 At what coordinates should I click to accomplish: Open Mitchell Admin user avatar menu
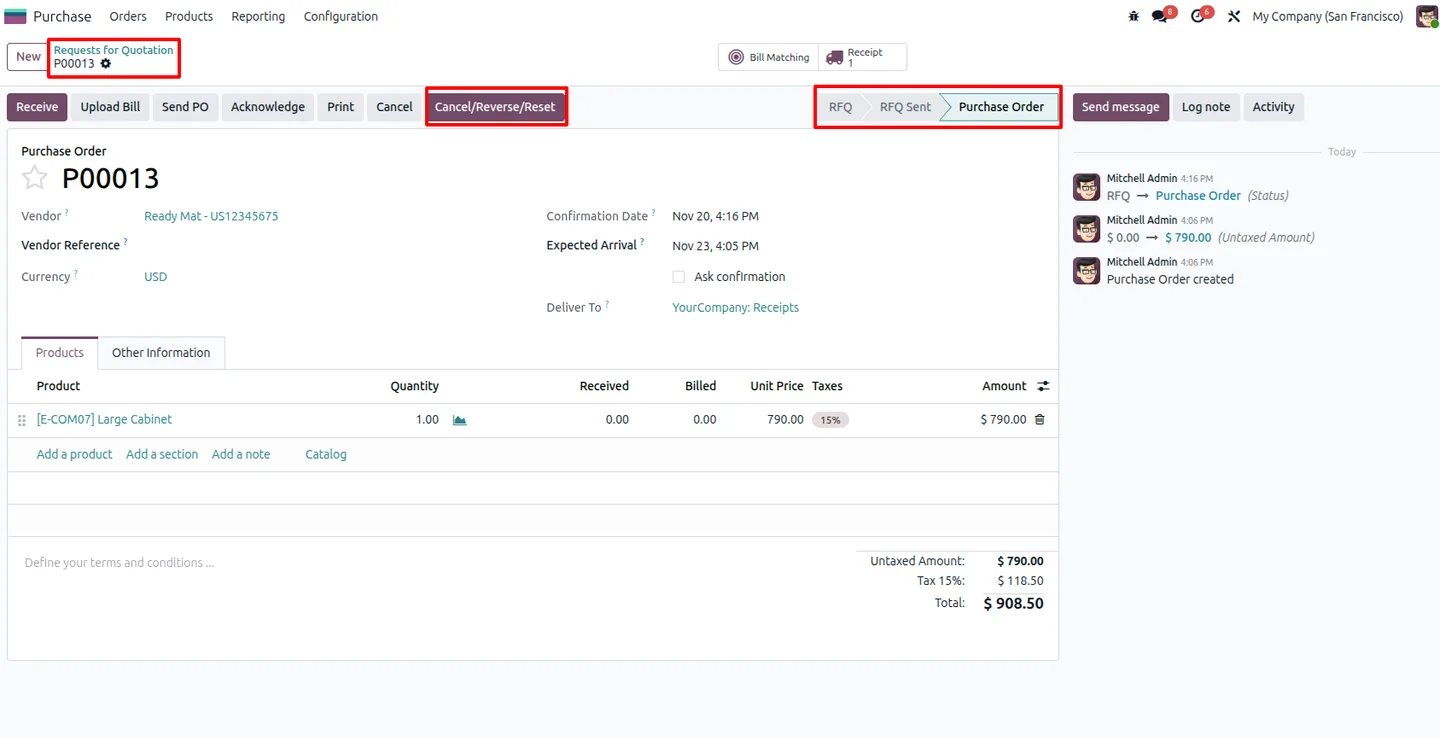click(1427, 16)
